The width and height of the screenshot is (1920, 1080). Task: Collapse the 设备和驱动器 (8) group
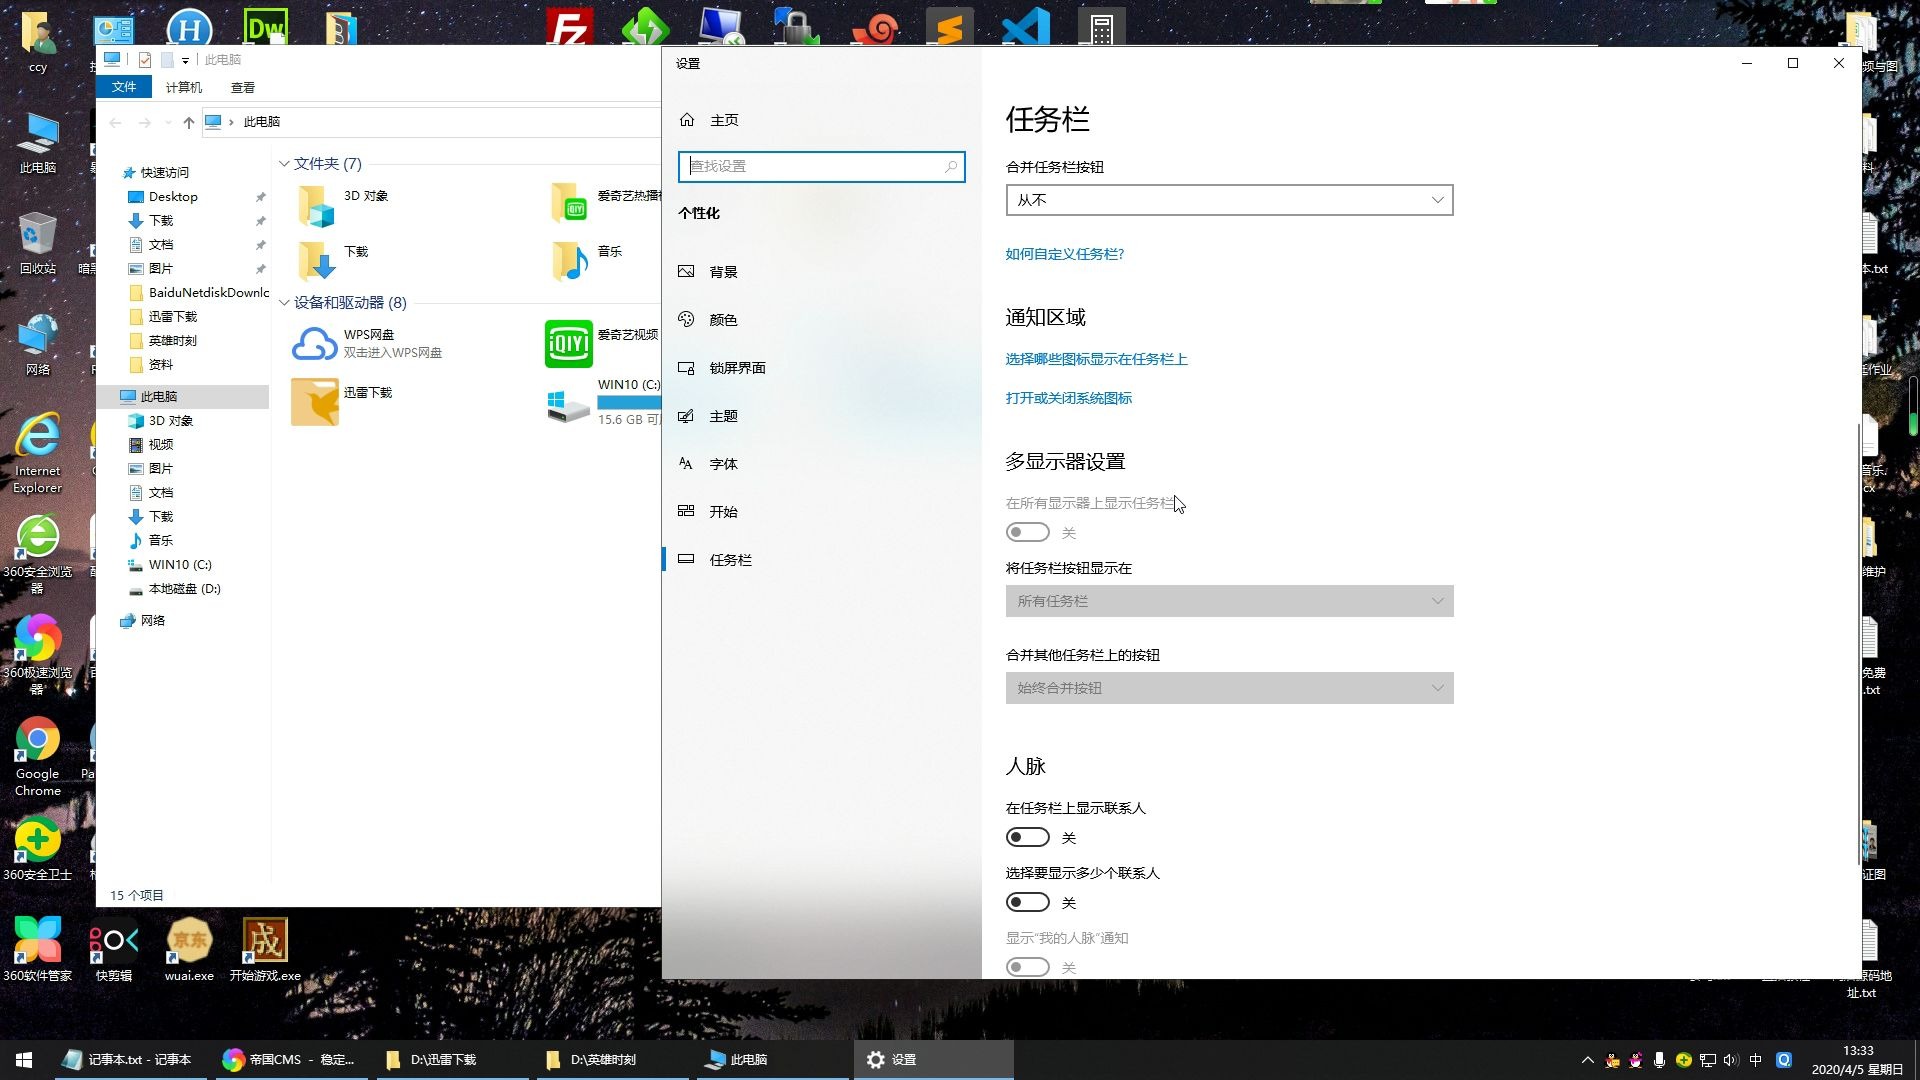284,303
